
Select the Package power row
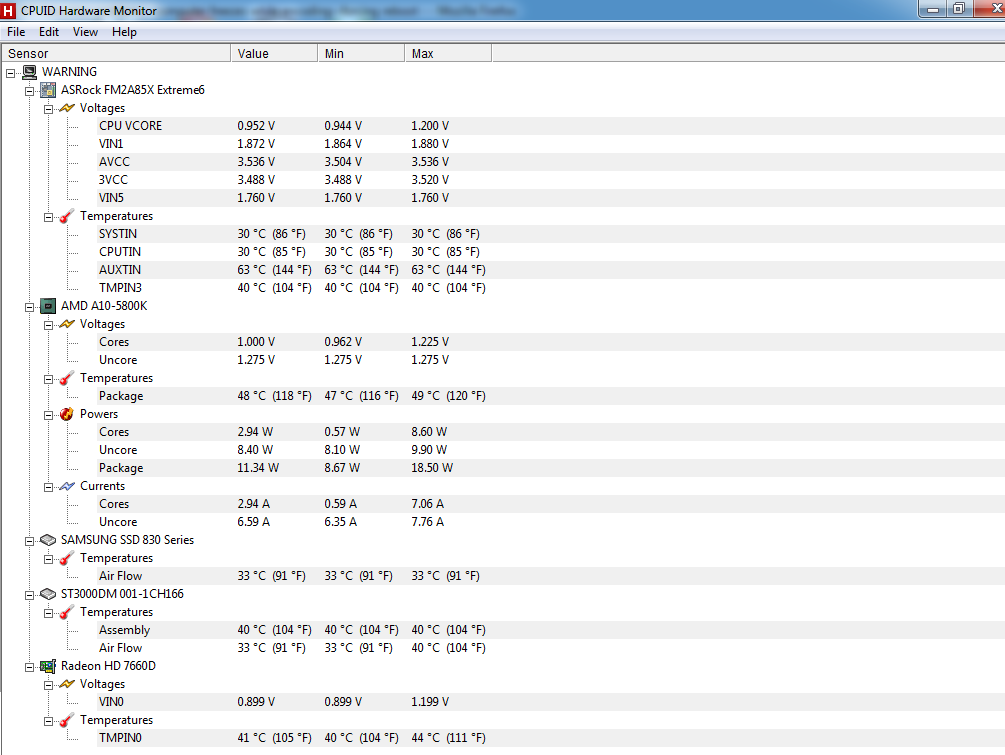click(551, 468)
